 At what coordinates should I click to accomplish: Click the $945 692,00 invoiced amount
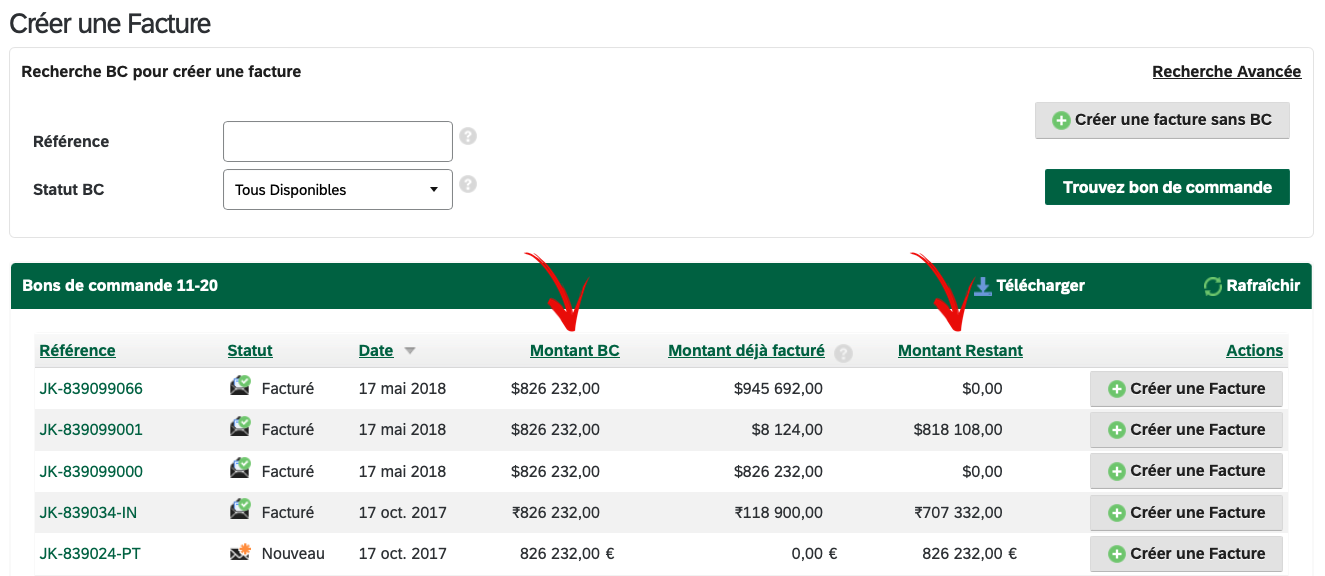pyautogui.click(x=778, y=388)
